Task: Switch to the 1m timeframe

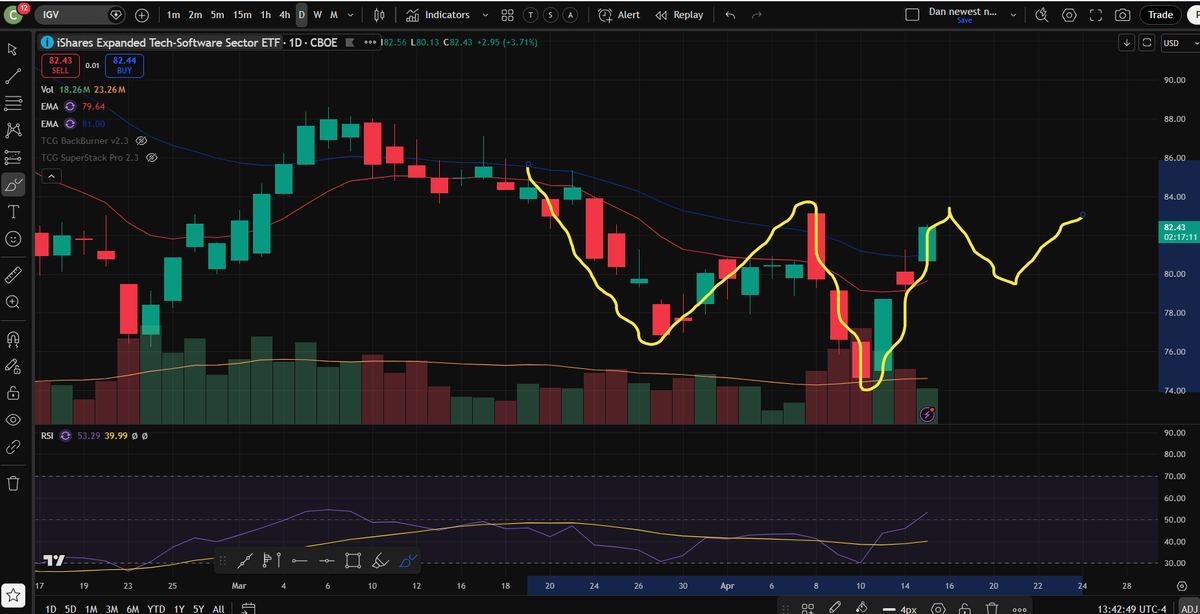Action: (174, 15)
